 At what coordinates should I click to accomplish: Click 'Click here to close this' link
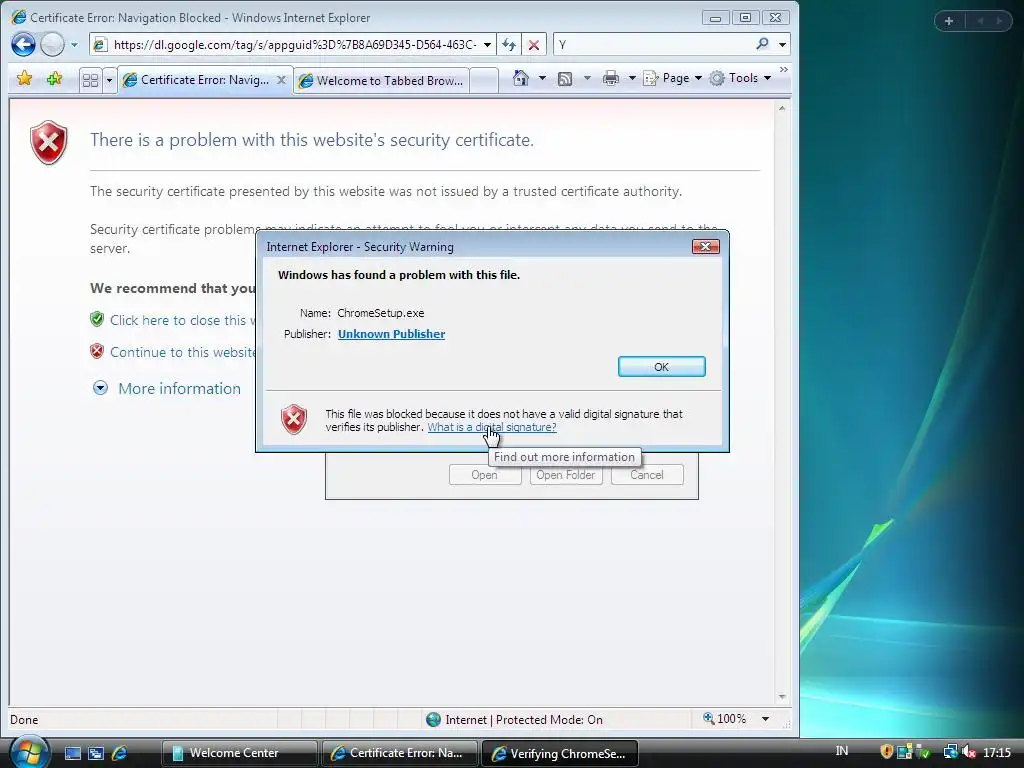[182, 320]
